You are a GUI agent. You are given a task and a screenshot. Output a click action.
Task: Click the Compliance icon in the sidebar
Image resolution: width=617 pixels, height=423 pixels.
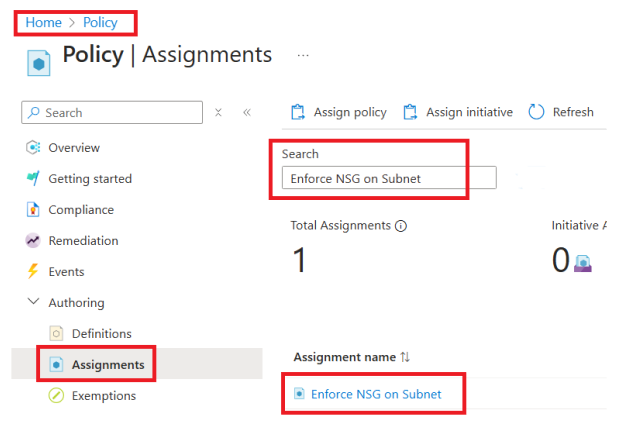tap(31, 210)
